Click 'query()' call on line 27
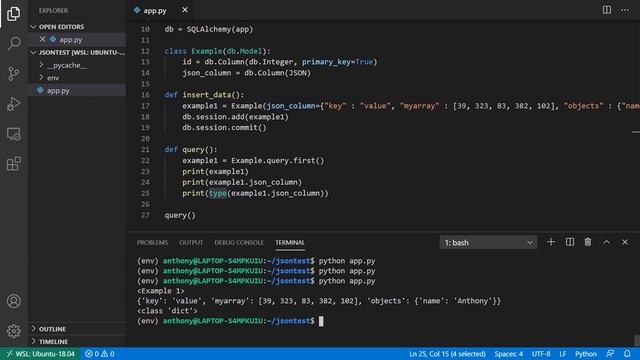 pyautogui.click(x=180, y=215)
